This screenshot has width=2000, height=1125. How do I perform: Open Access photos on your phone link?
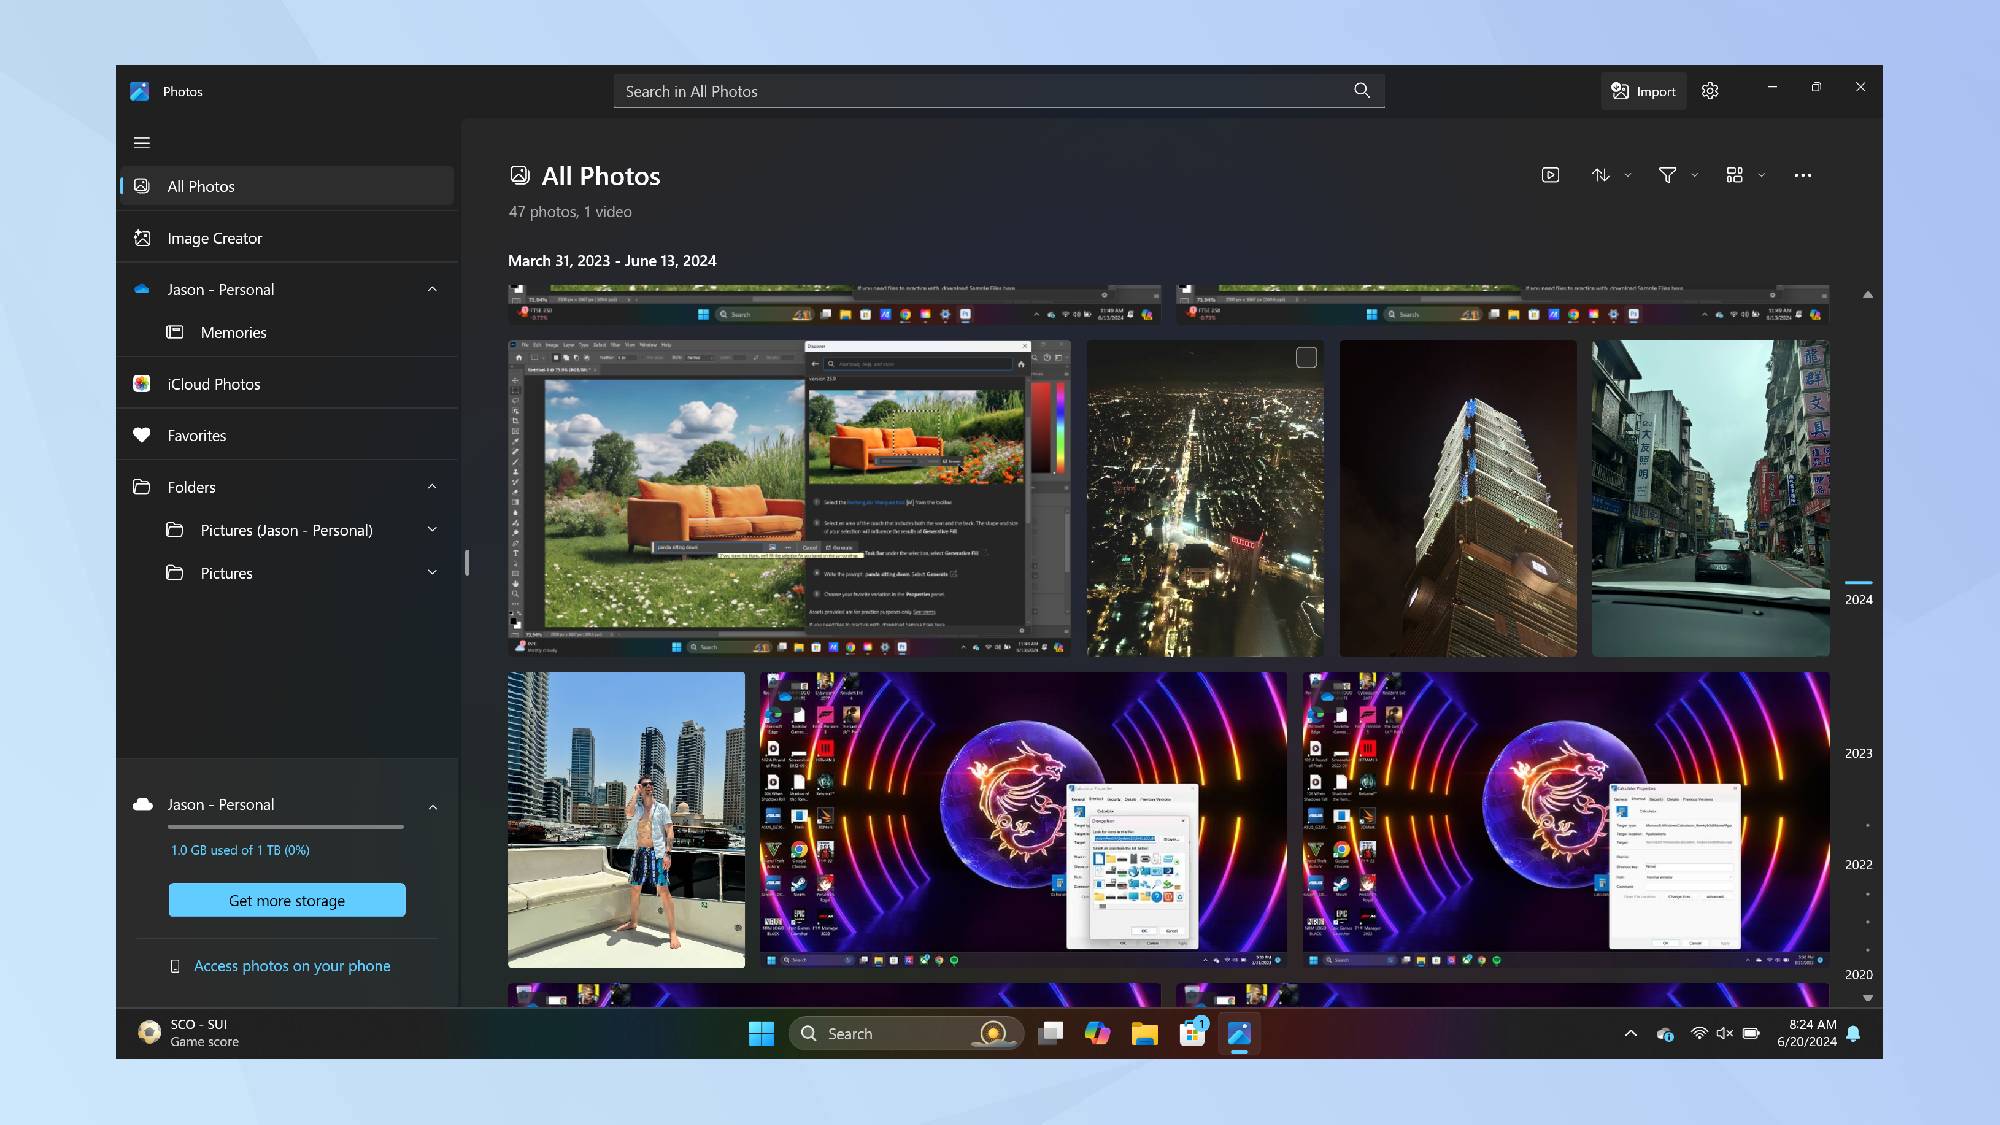292,966
